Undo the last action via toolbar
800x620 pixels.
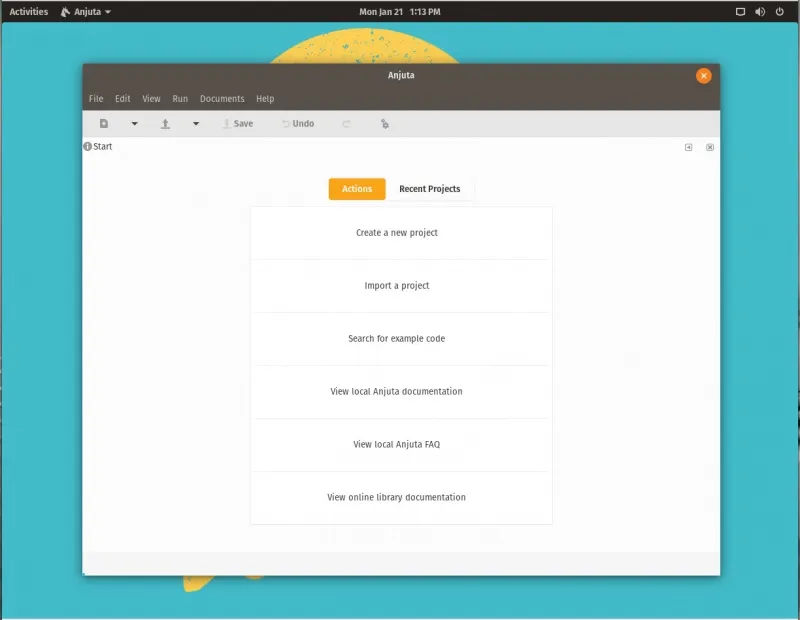coord(296,123)
